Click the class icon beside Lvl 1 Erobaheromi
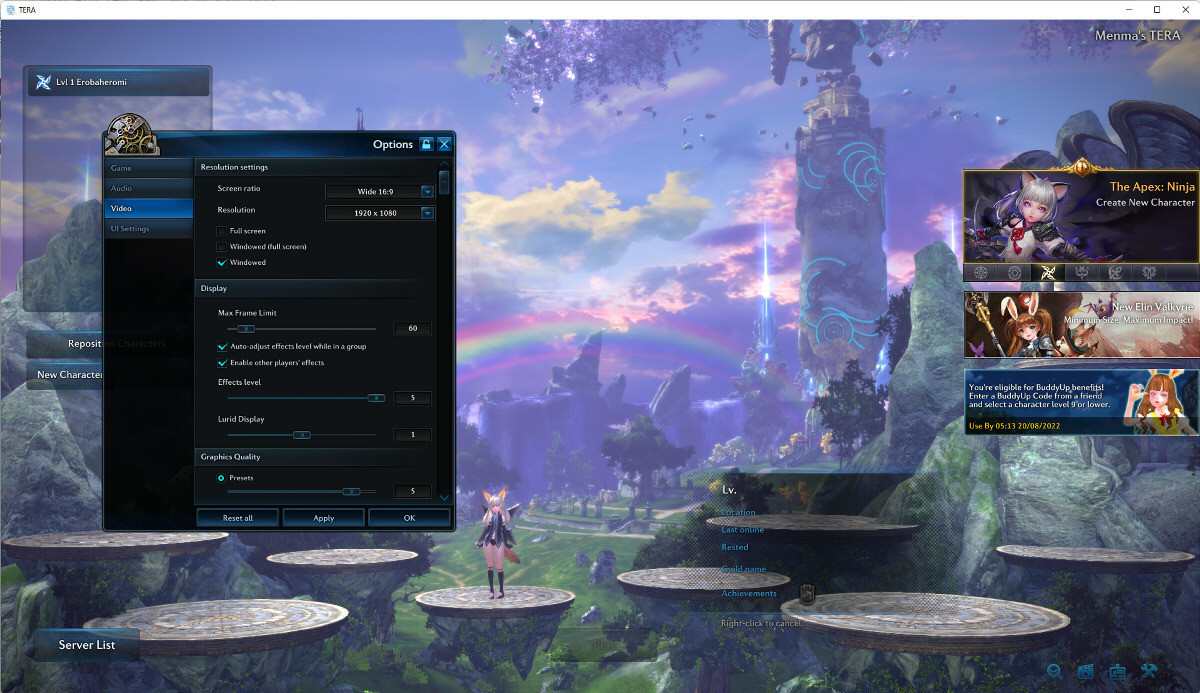The height and width of the screenshot is (693, 1200). [x=43, y=82]
